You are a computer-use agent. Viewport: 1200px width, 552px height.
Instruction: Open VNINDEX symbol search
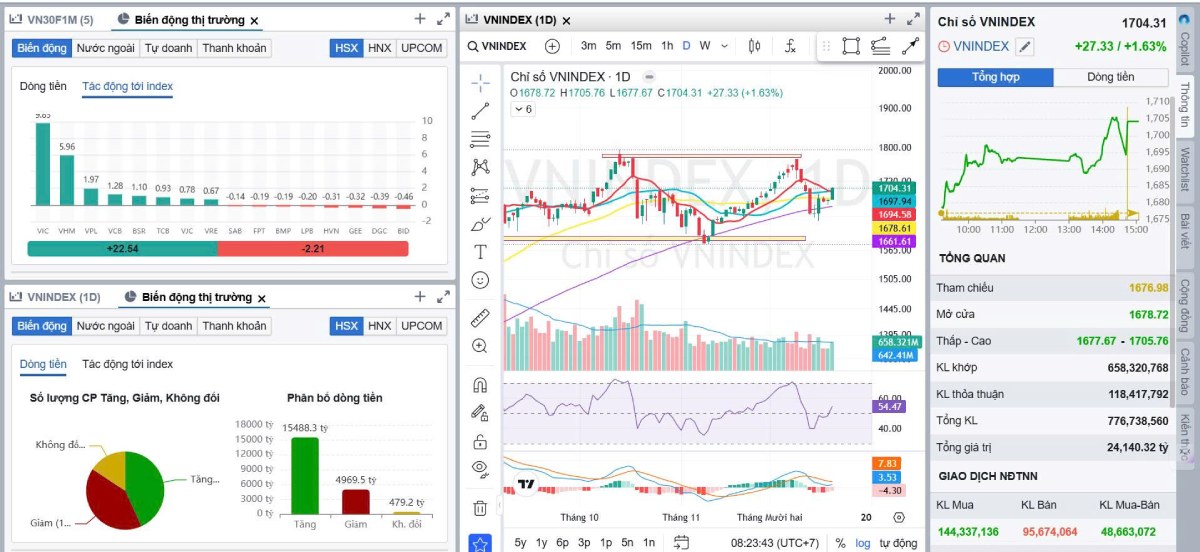coord(497,45)
